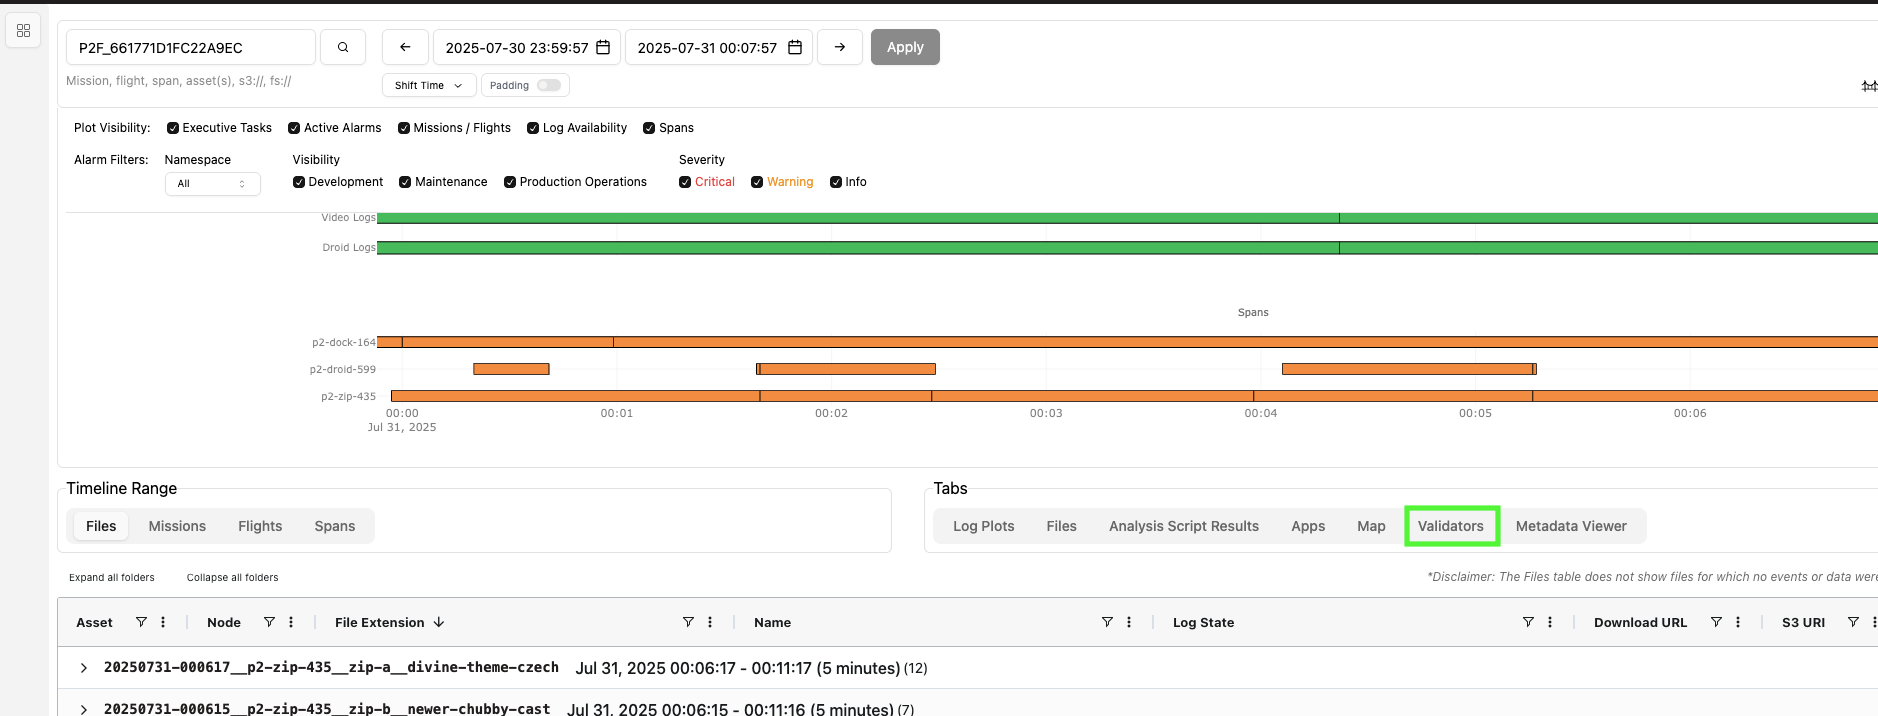1878x716 pixels.
Task: Select Files timeline range tab
Action: coord(101,526)
